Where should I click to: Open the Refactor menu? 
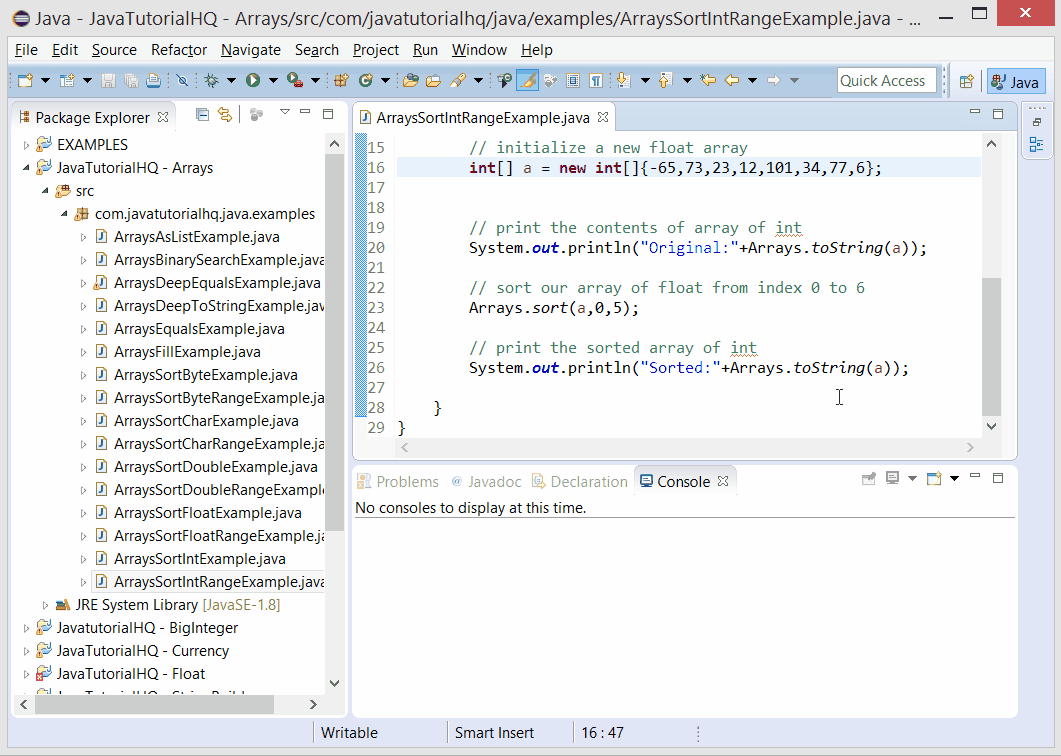179,50
